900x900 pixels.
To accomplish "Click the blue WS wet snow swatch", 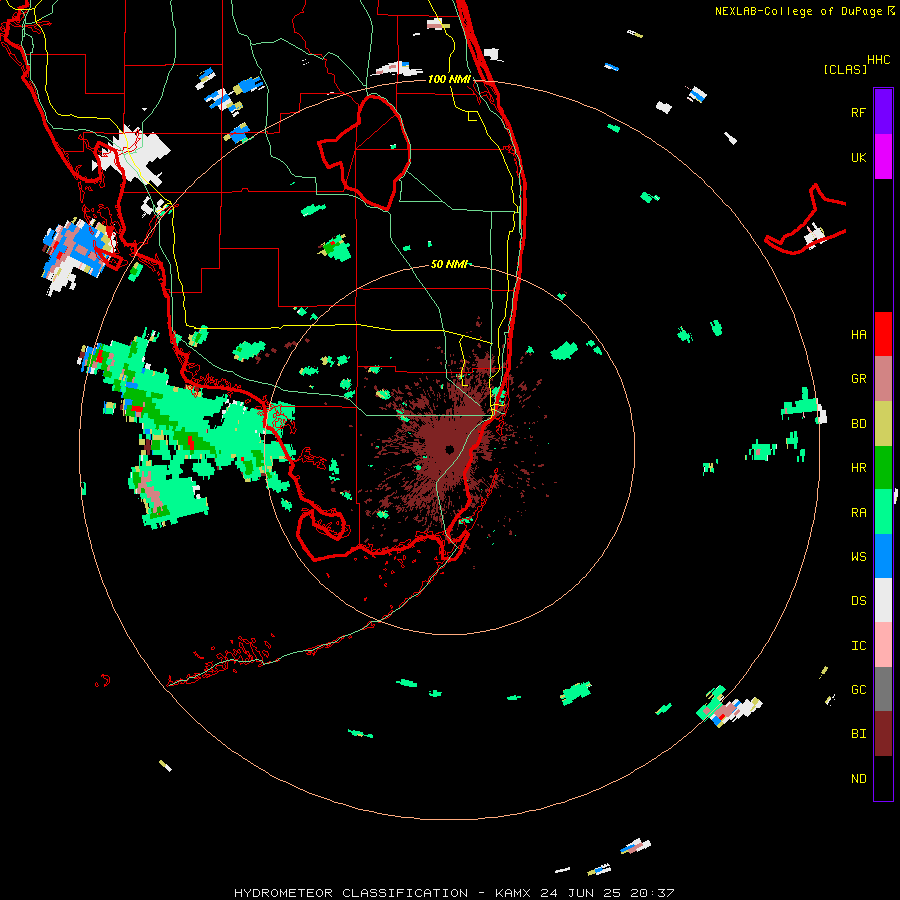I will (x=883, y=556).
